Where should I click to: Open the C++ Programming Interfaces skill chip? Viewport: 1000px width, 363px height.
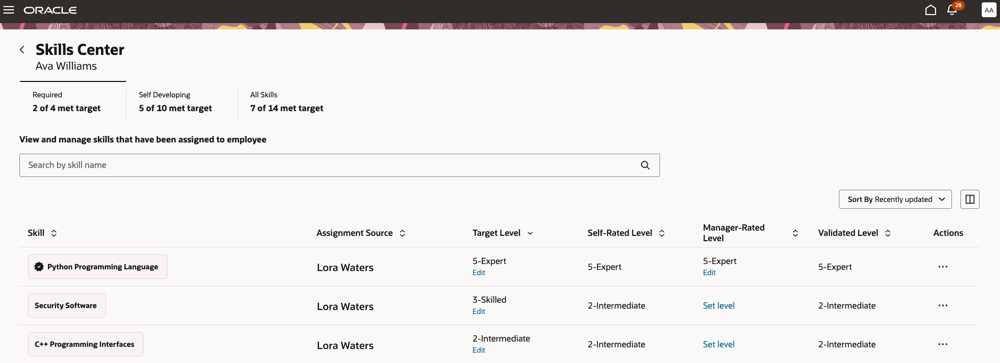[85, 344]
